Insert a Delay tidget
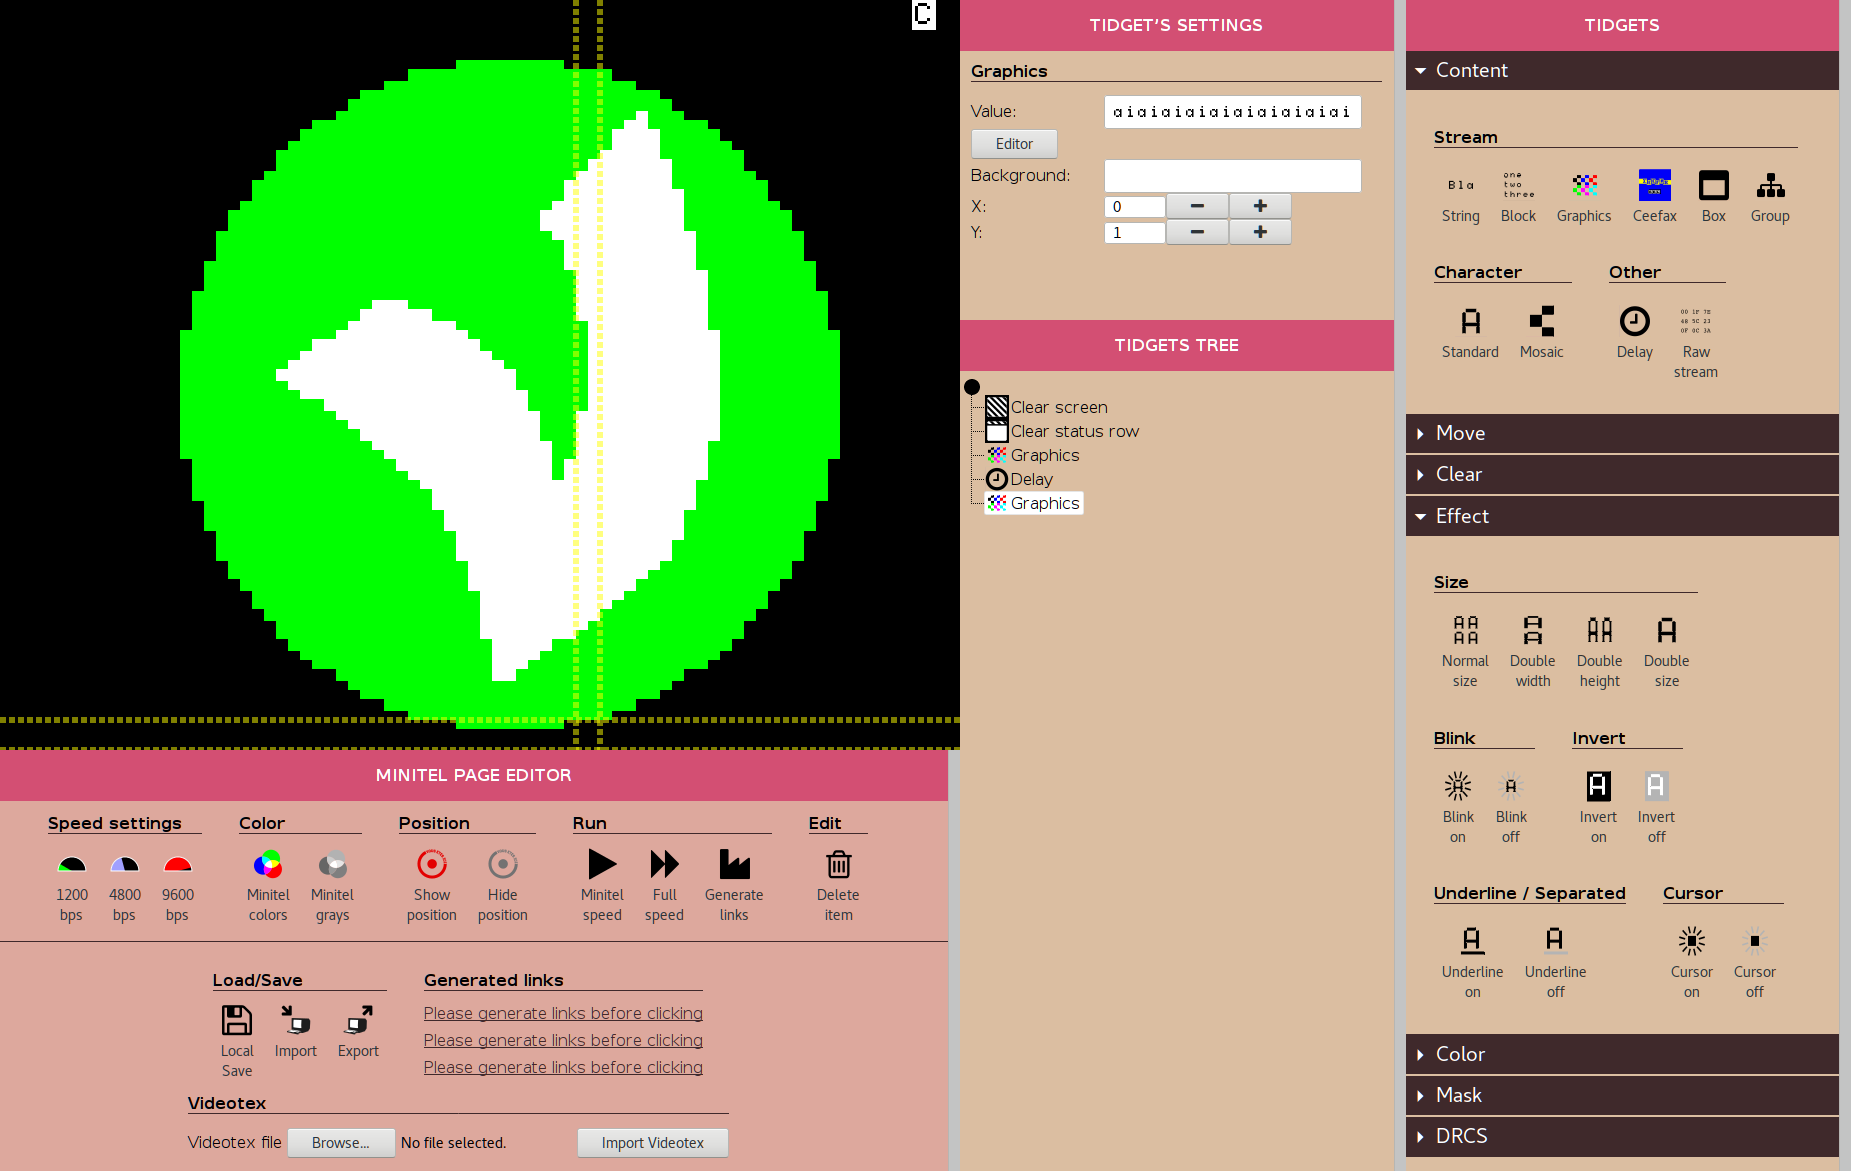 1634,330
